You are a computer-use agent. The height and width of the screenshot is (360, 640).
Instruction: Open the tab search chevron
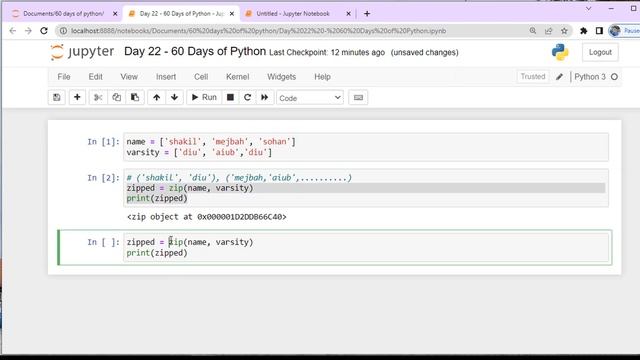(x=588, y=9)
